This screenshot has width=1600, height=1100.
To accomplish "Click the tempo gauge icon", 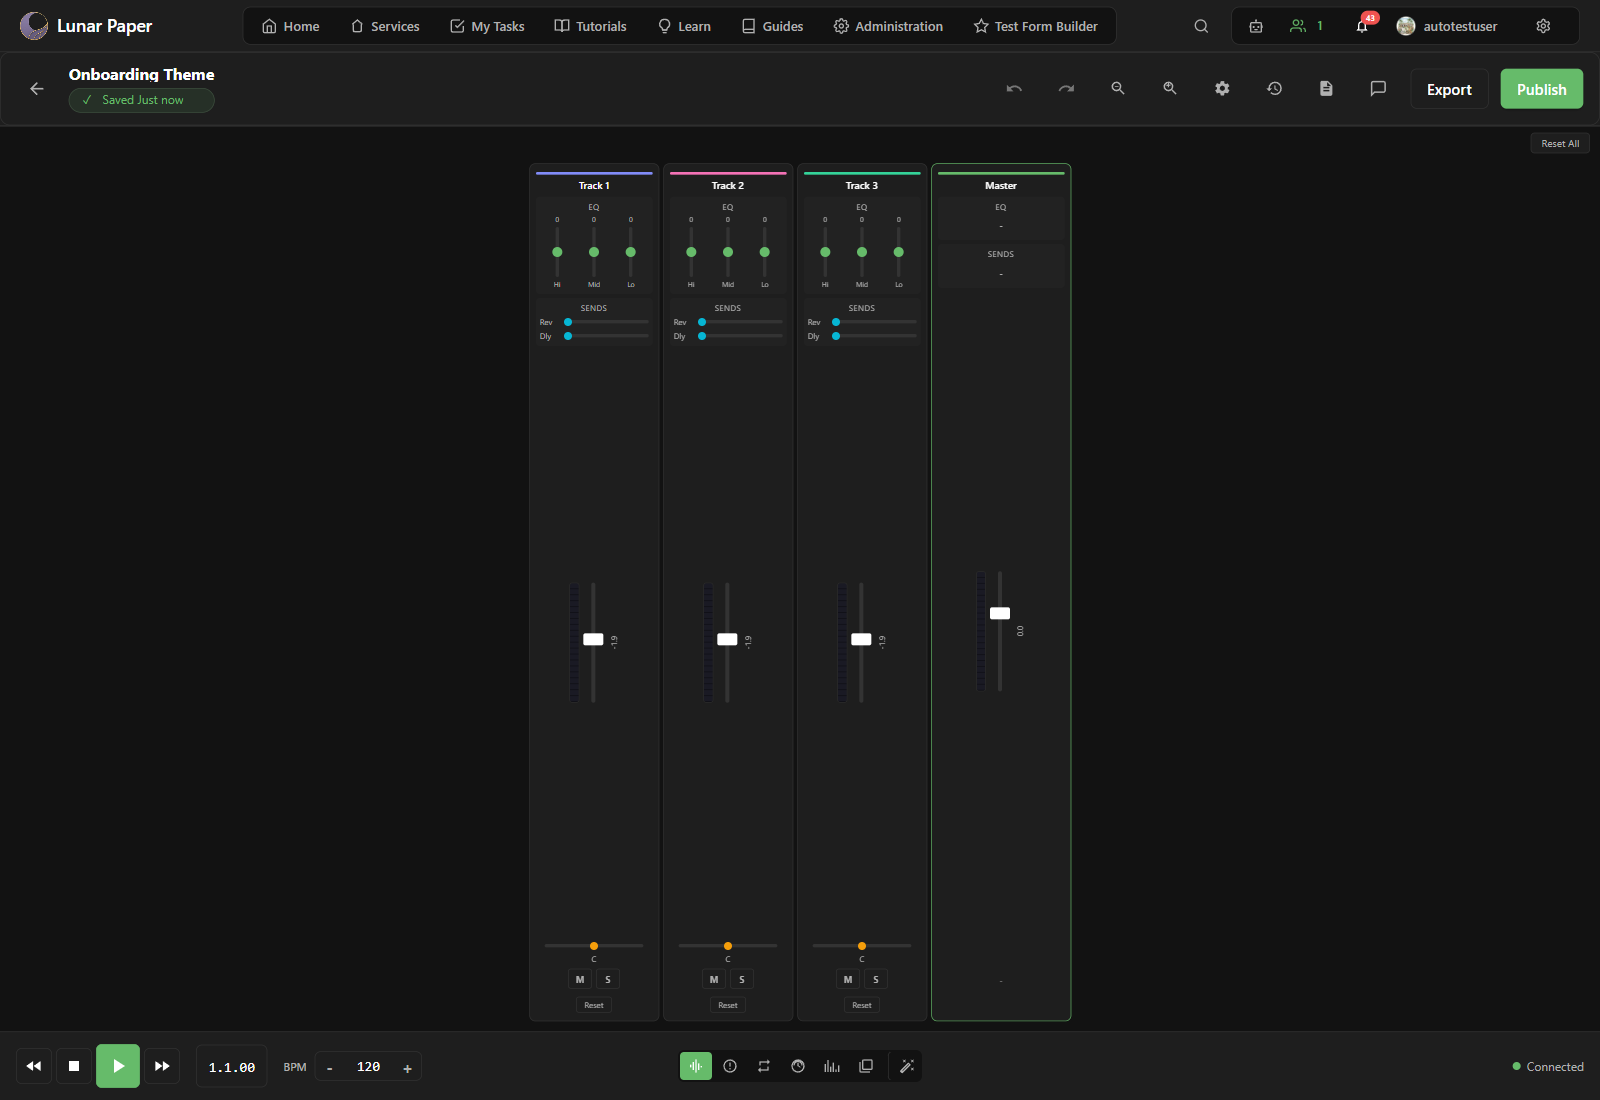I will (798, 1066).
